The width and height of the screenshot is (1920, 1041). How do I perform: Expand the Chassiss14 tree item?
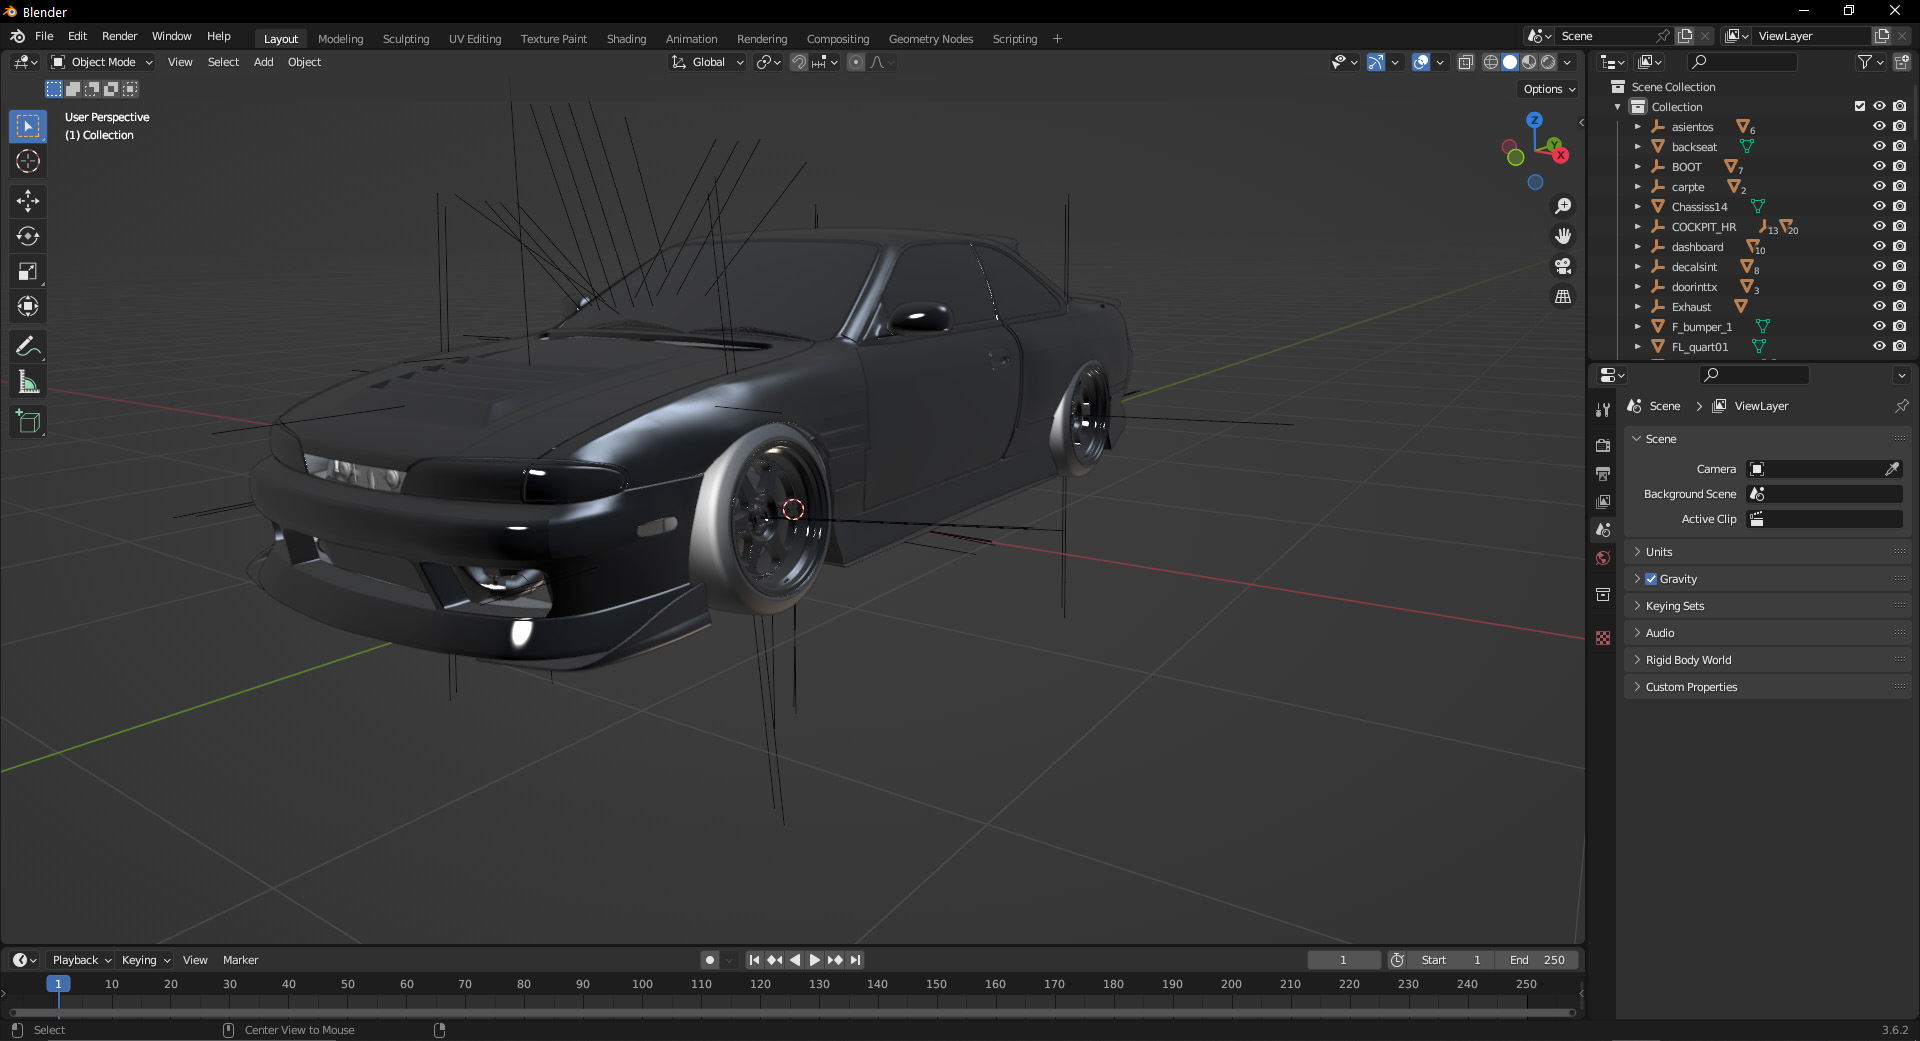click(1637, 207)
